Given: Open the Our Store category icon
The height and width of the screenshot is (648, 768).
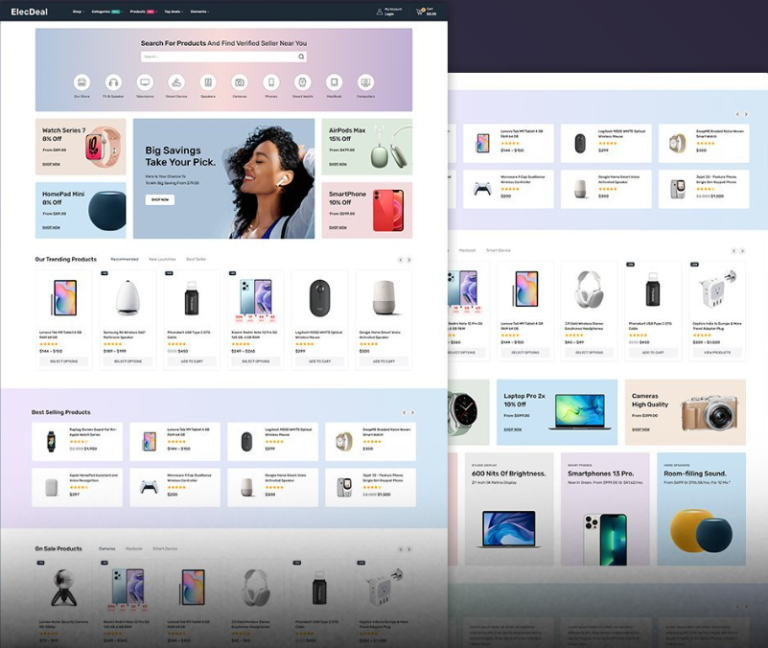Looking at the screenshot, I should 82,82.
